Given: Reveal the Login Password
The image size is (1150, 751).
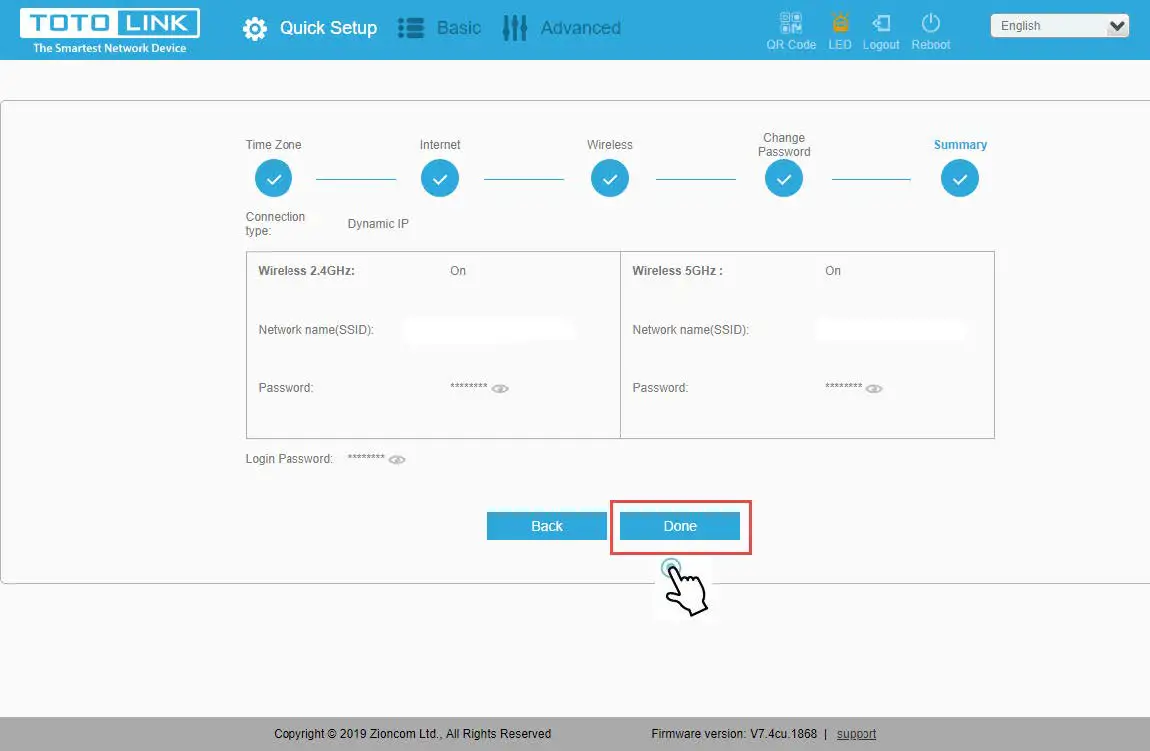Looking at the screenshot, I should click(397, 460).
